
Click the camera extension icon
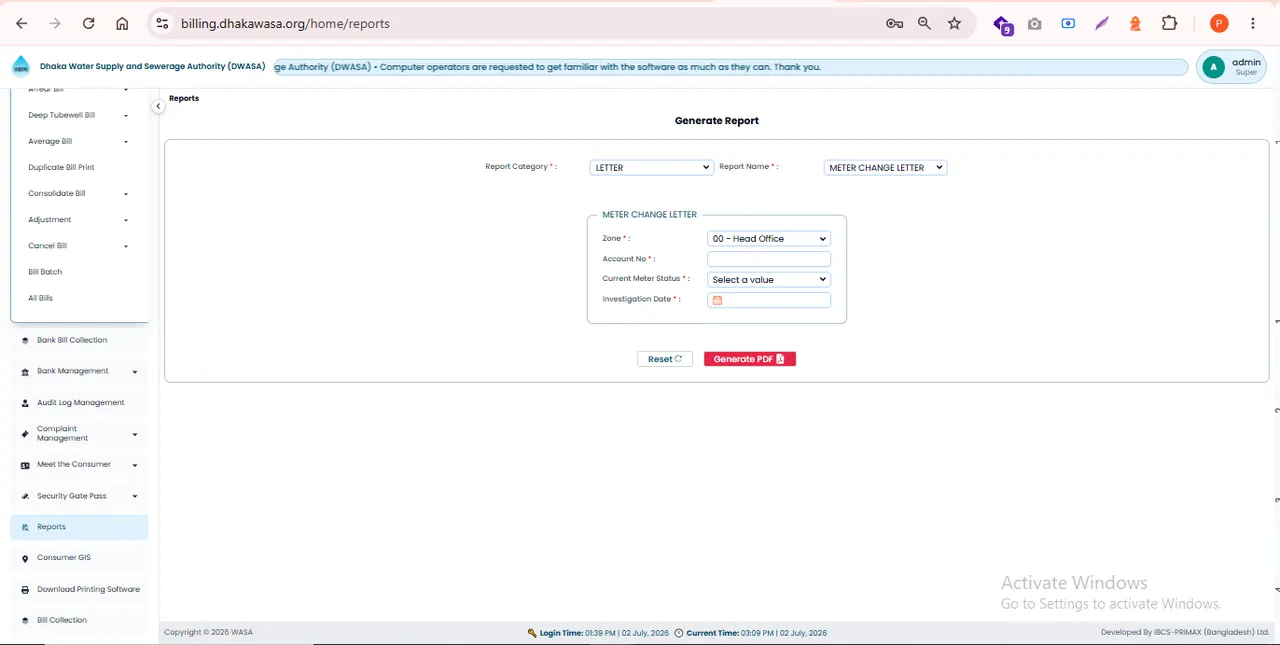[x=1035, y=23]
